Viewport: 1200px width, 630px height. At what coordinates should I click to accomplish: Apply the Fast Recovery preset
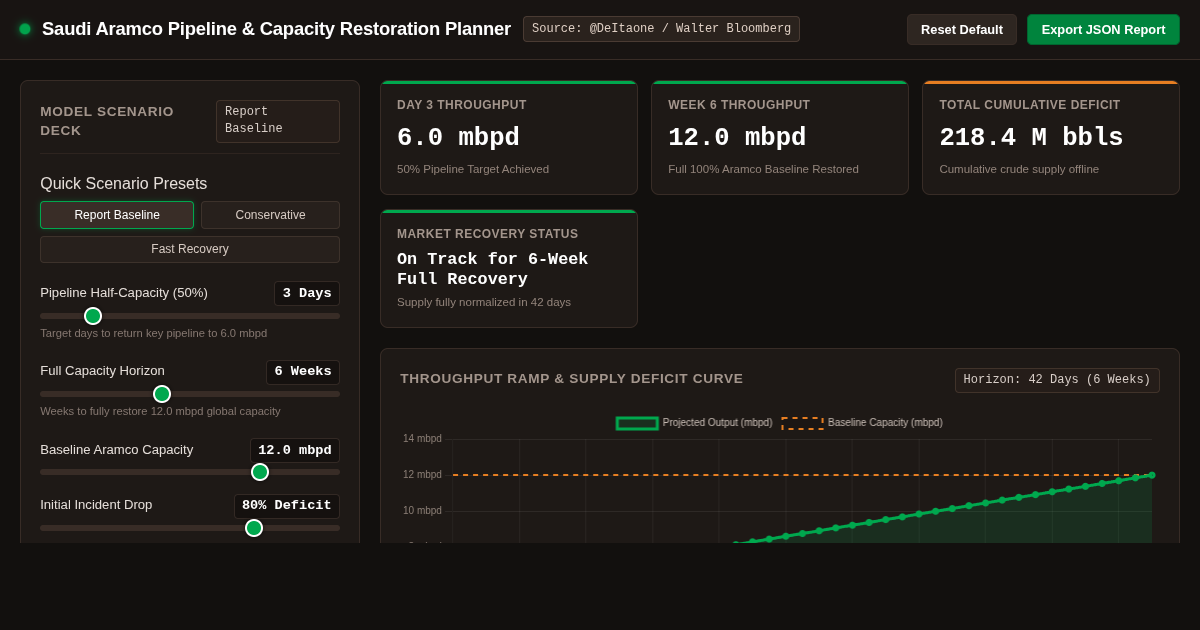(190, 249)
